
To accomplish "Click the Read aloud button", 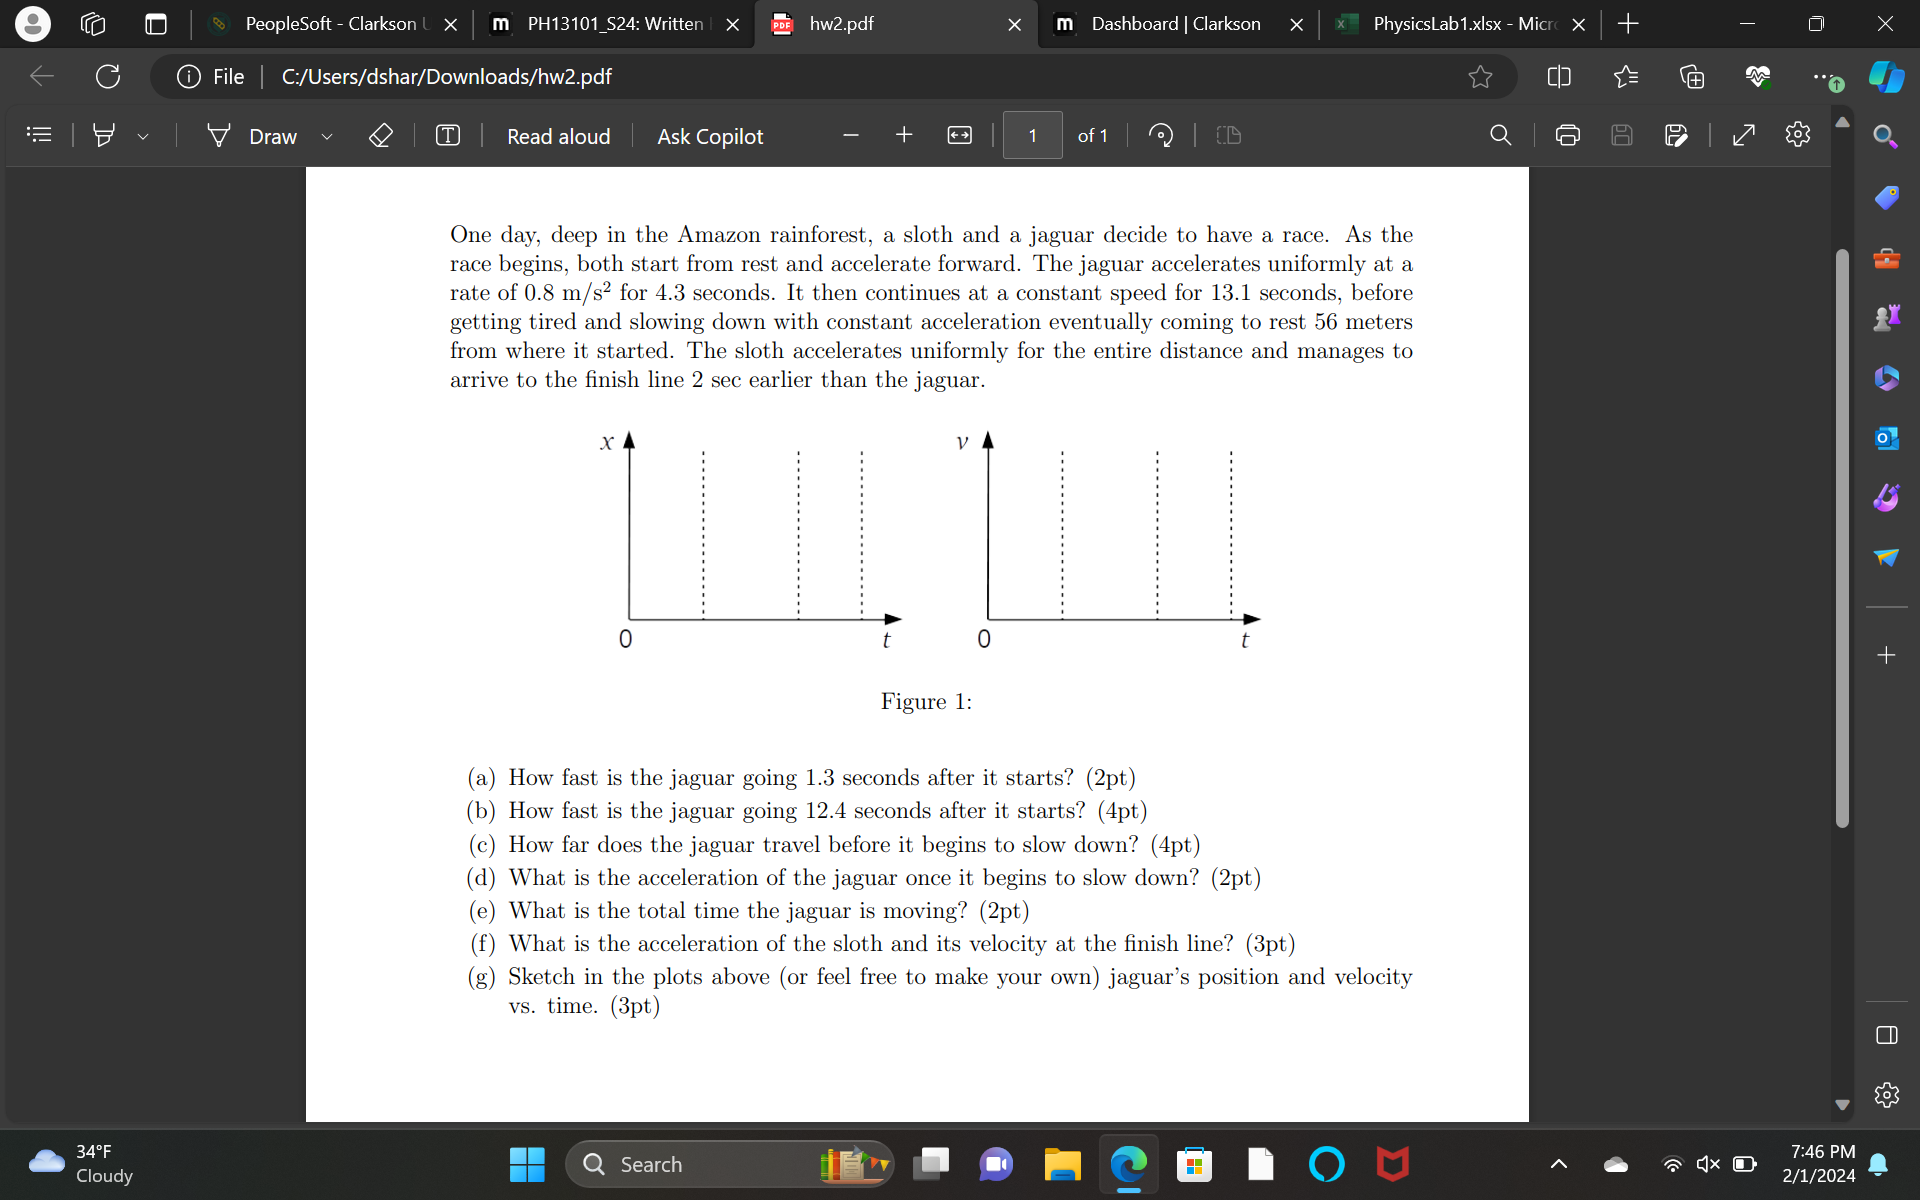I will (558, 136).
